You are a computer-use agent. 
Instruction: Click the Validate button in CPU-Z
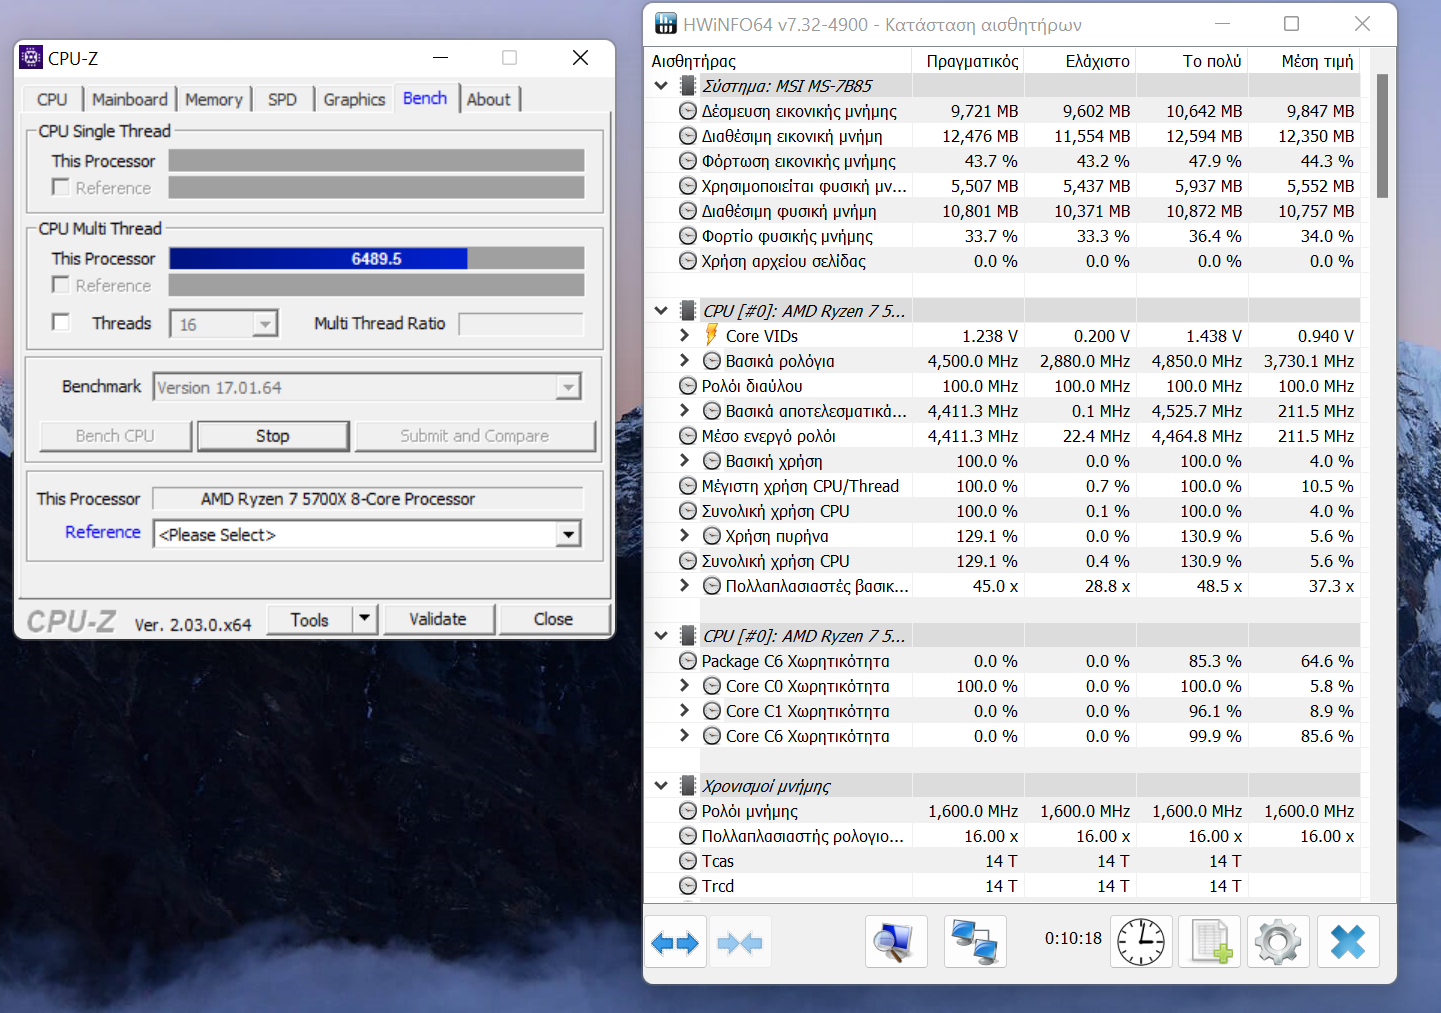pos(438,619)
